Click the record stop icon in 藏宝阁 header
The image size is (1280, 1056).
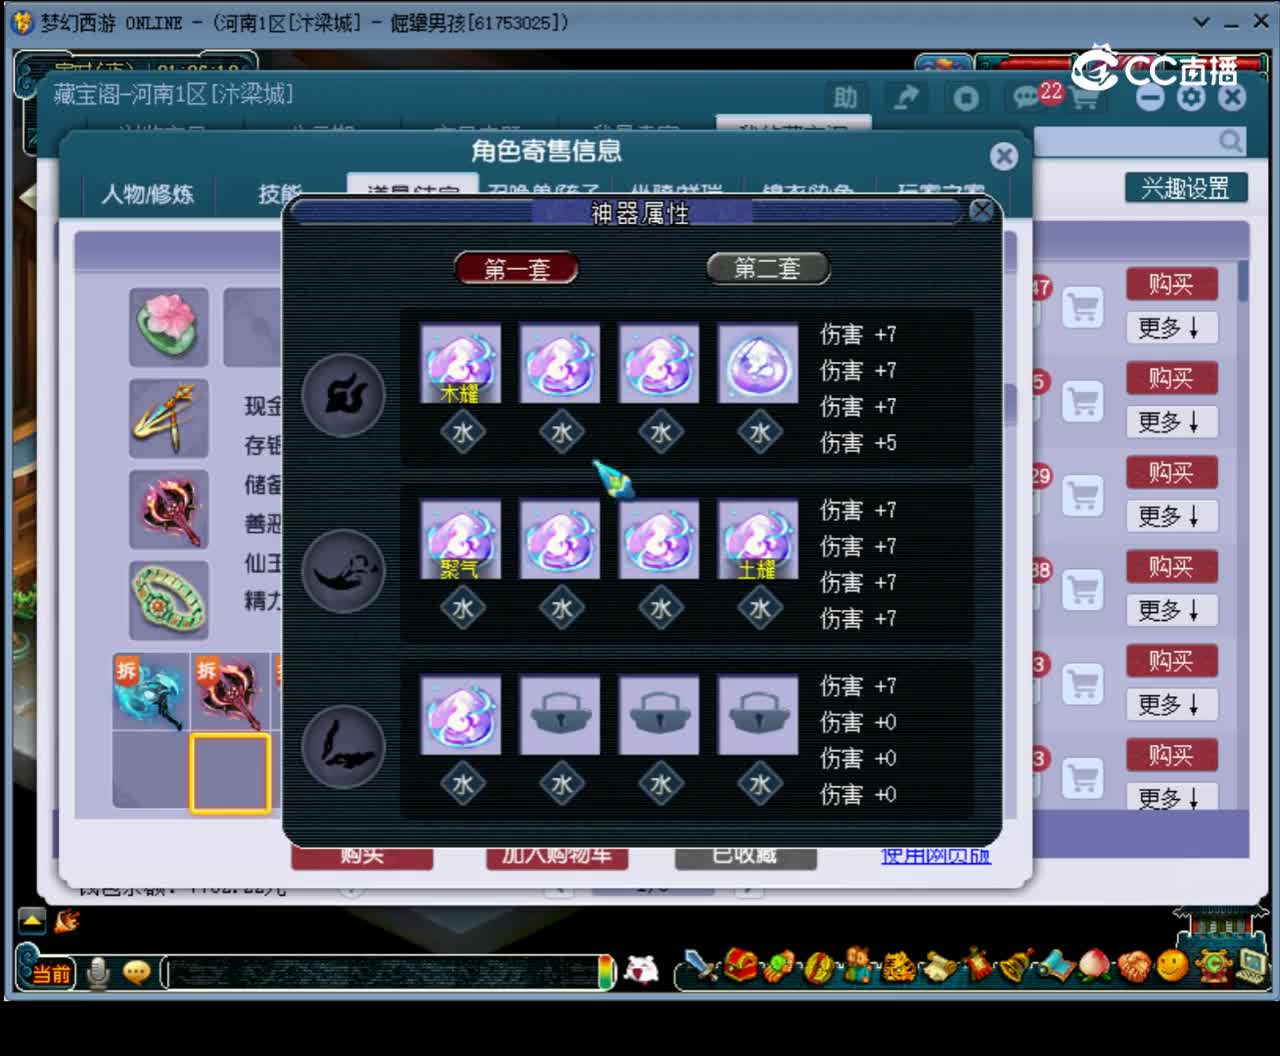click(966, 98)
